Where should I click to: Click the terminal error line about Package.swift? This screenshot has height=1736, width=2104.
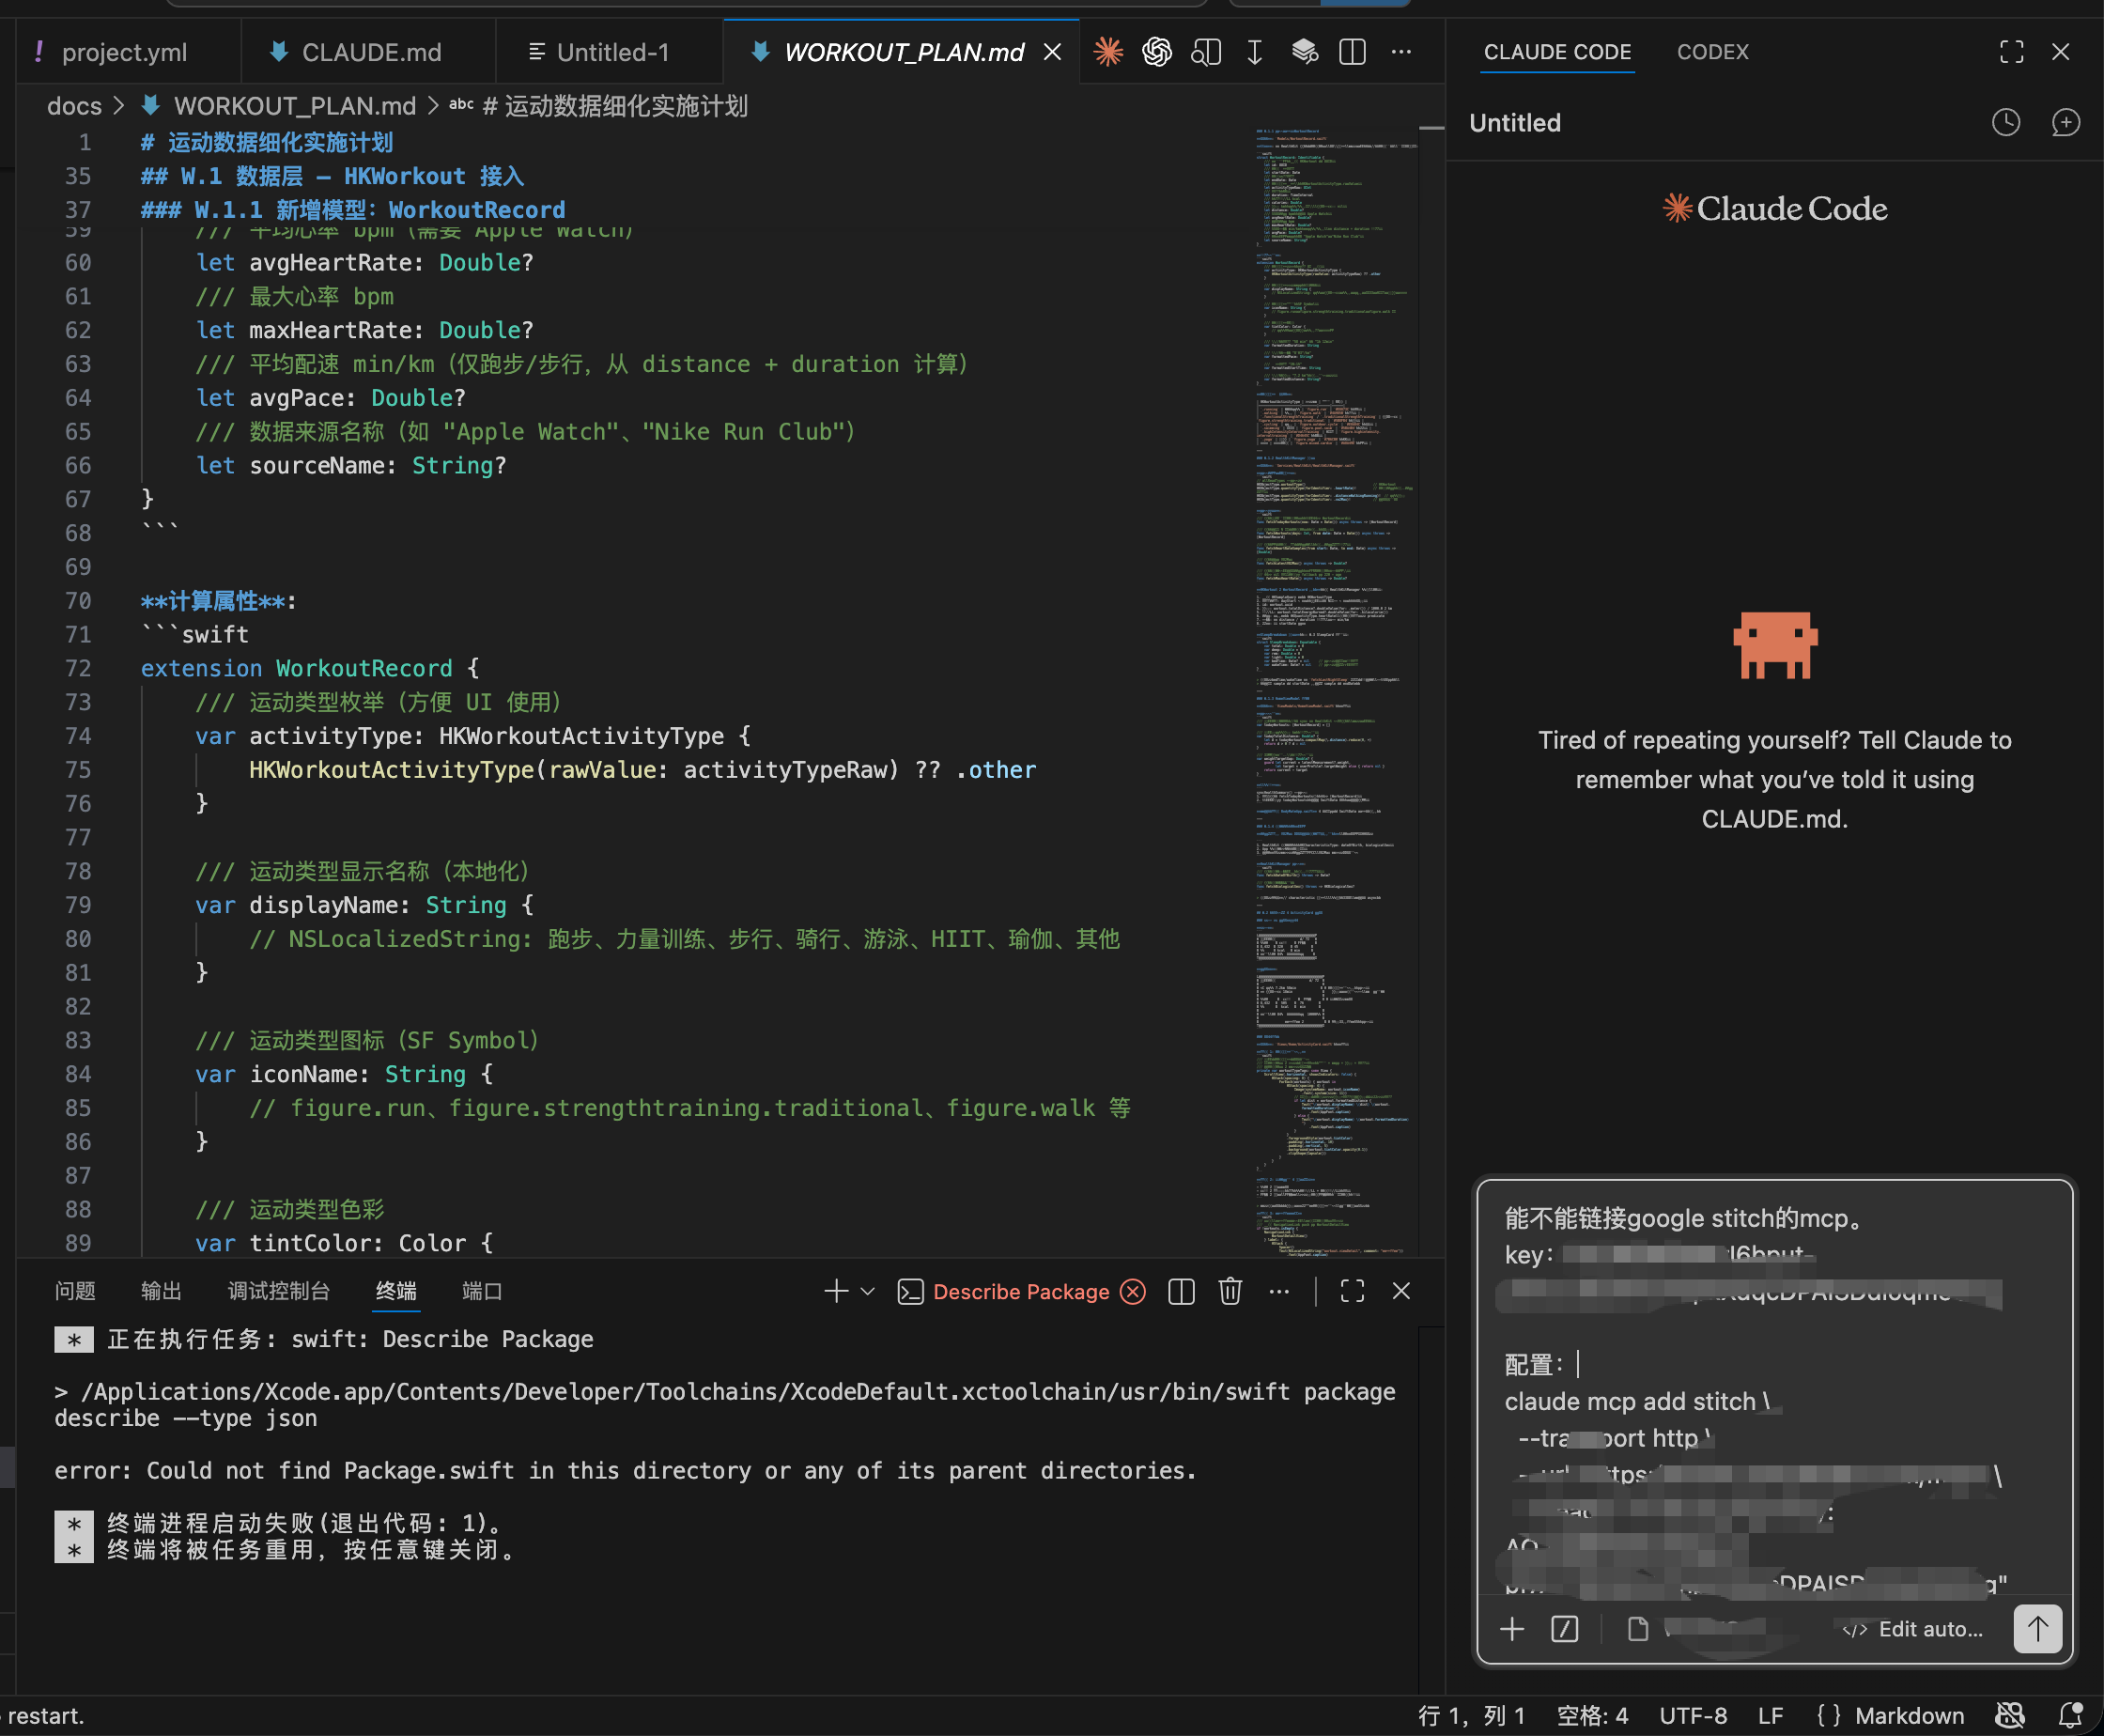[626, 1470]
